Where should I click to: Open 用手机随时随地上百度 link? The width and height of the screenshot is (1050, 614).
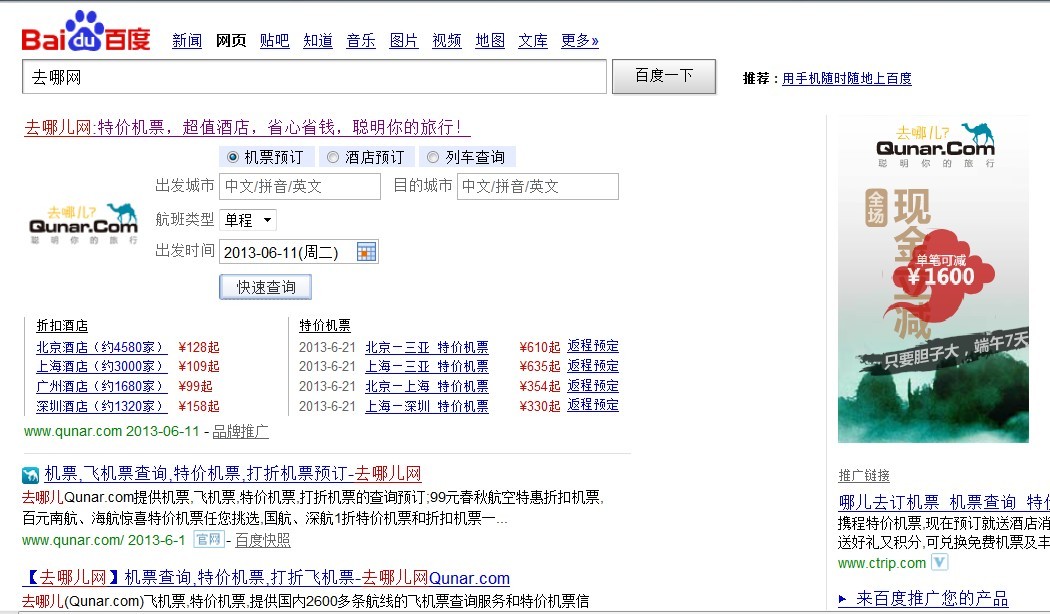point(846,78)
